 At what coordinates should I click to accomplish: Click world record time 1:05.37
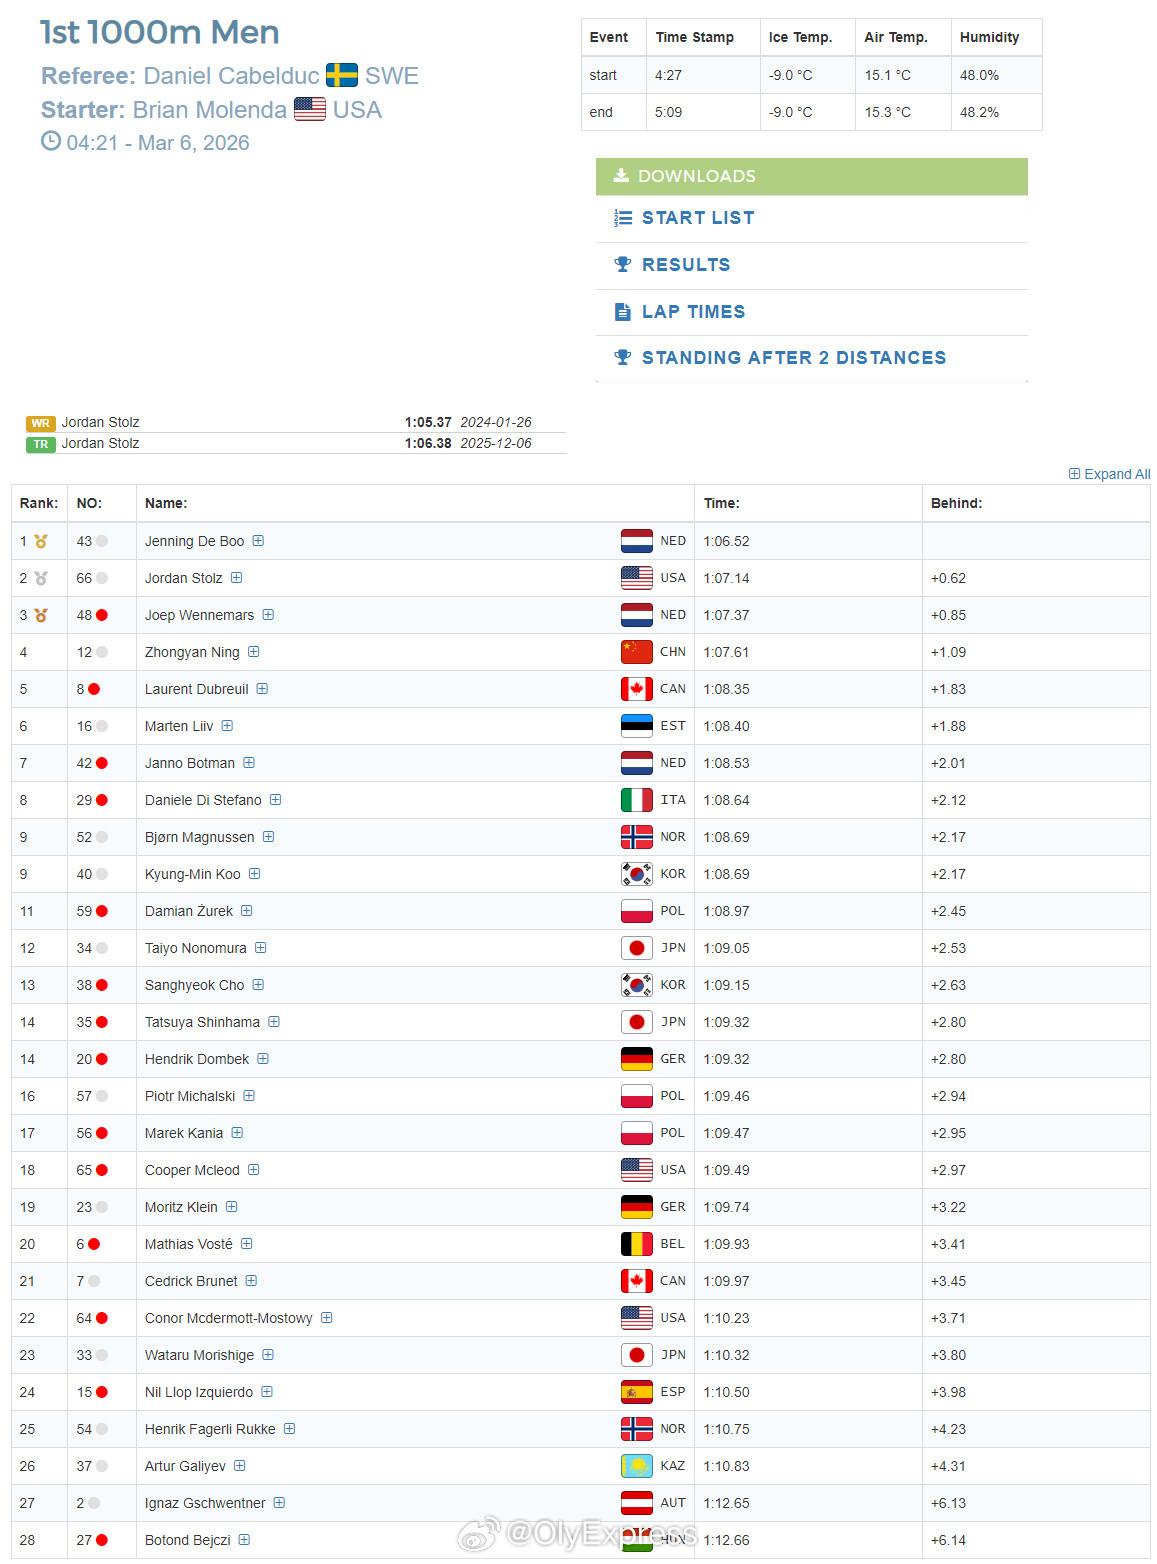tap(428, 422)
